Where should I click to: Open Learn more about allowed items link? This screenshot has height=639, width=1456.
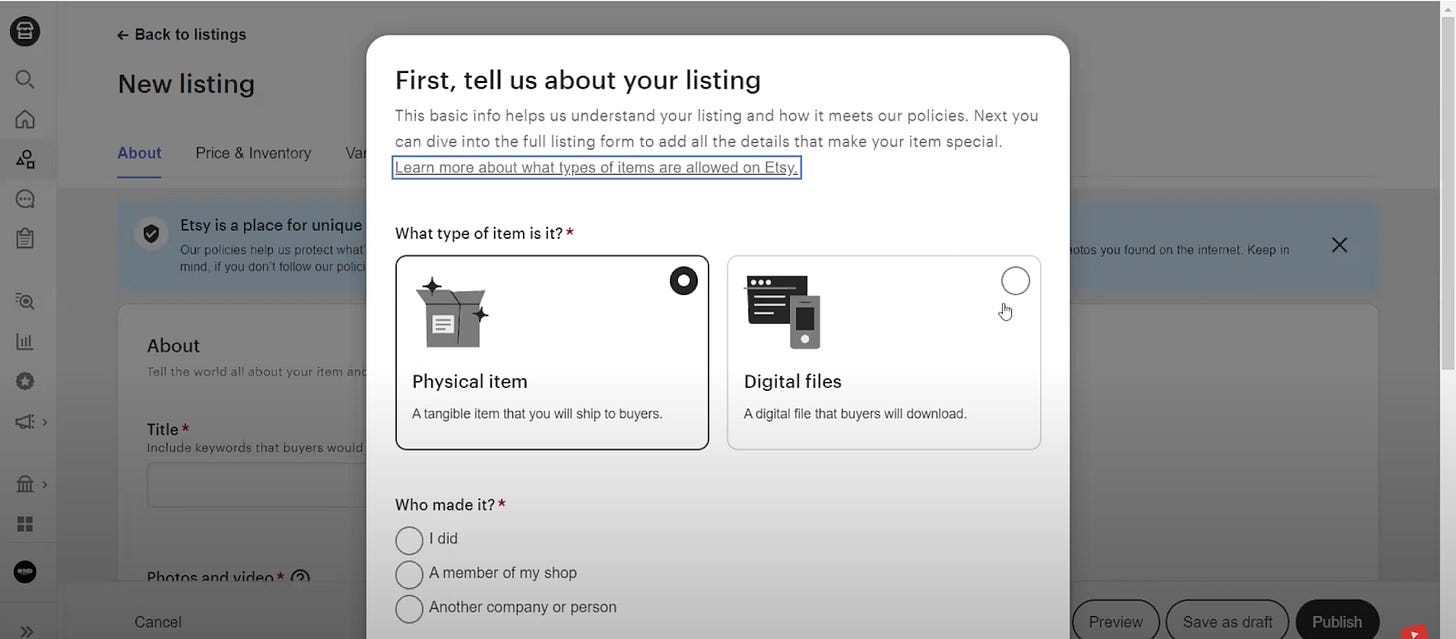tap(596, 168)
